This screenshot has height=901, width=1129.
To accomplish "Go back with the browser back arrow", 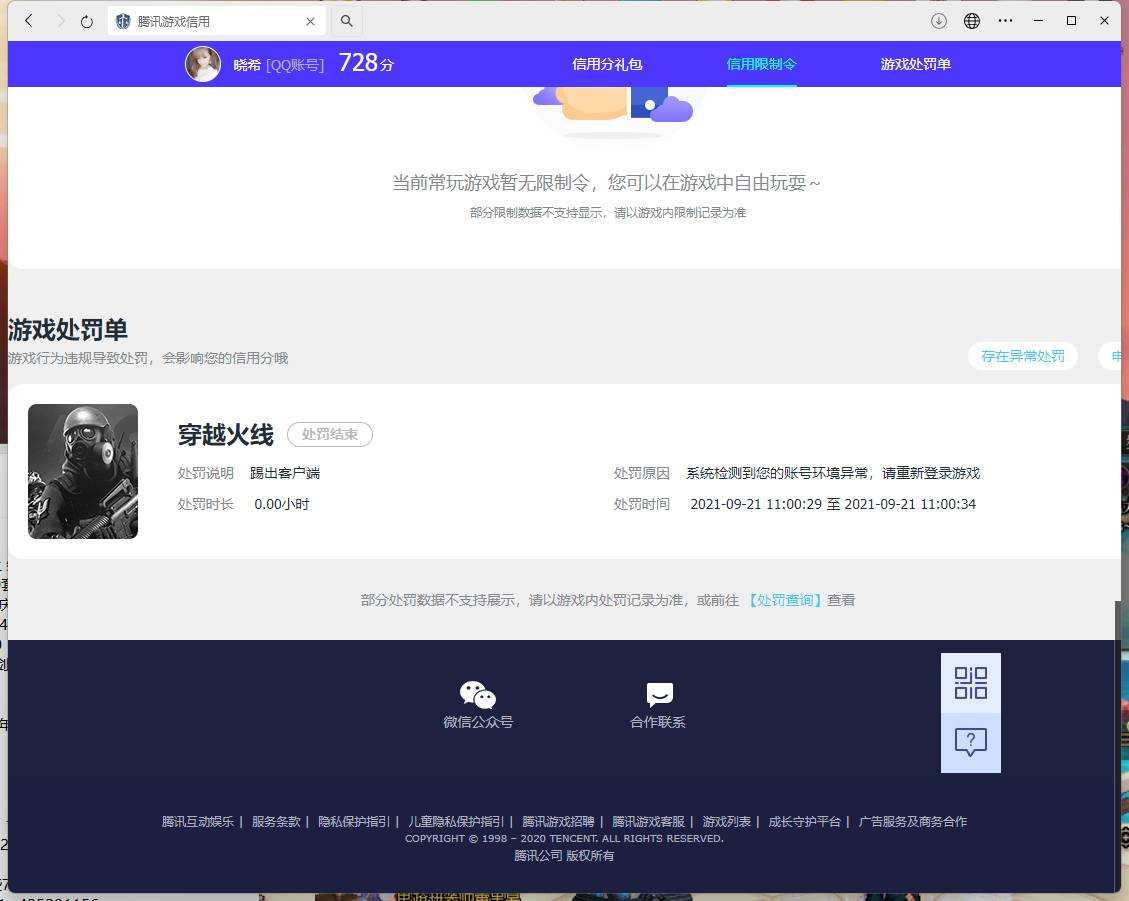I will pyautogui.click(x=29, y=21).
